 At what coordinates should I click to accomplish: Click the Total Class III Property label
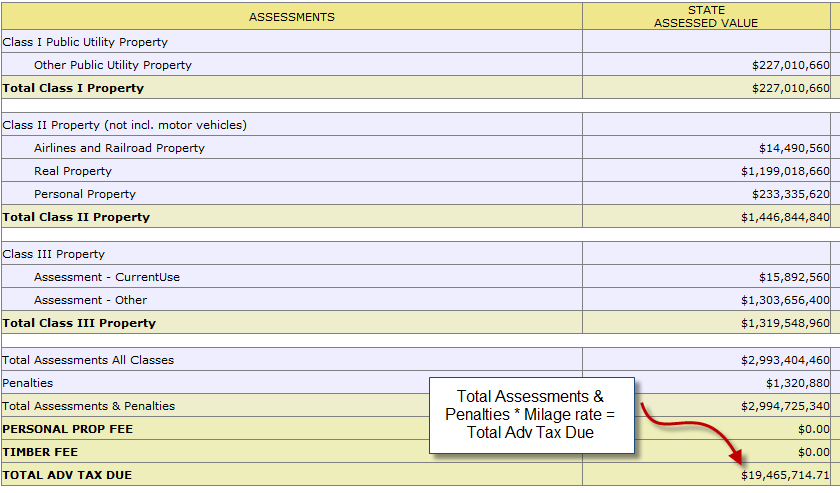[79, 323]
